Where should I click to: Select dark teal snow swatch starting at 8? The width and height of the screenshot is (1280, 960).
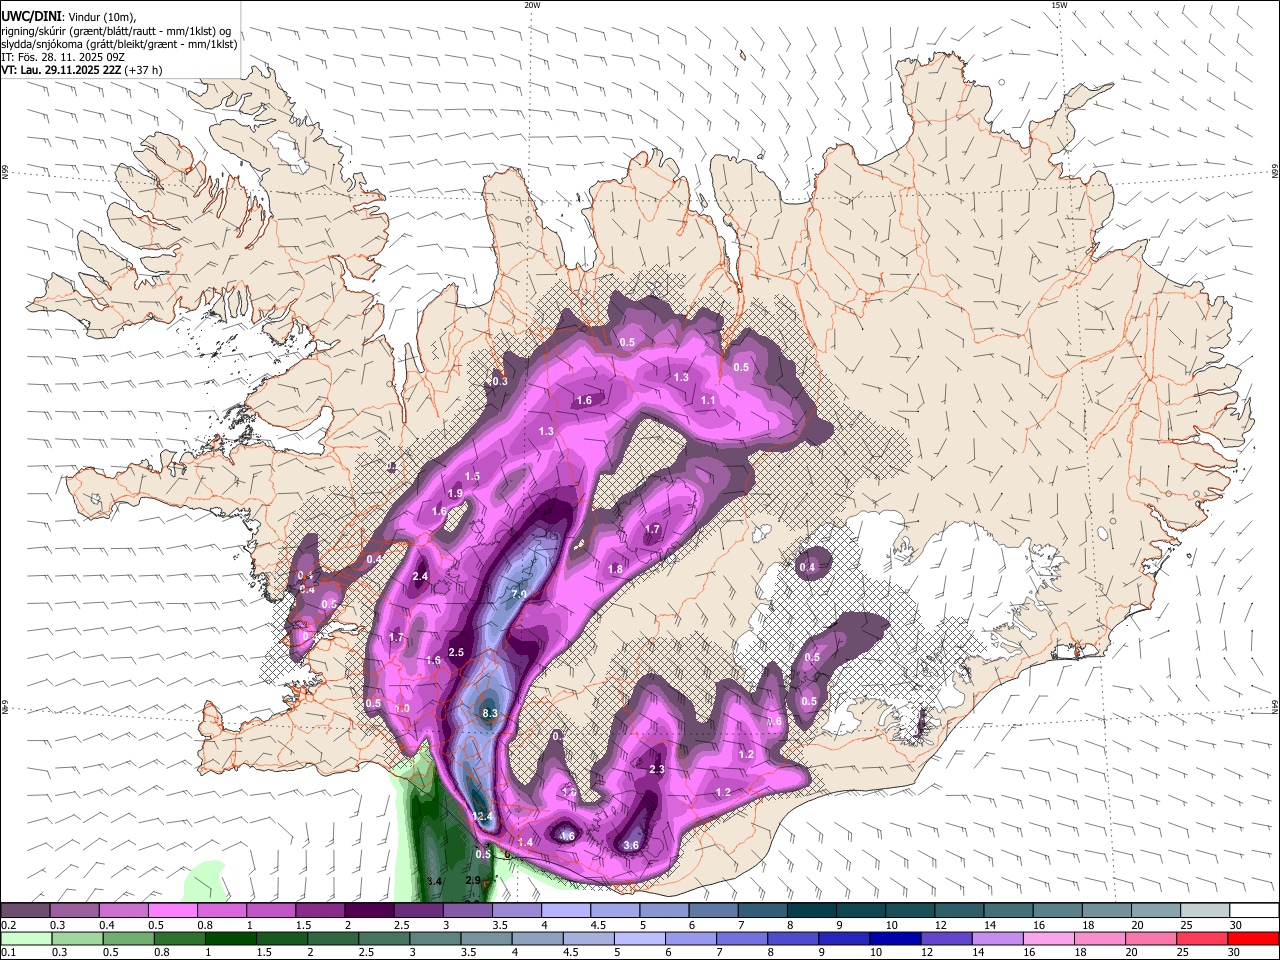[811, 910]
